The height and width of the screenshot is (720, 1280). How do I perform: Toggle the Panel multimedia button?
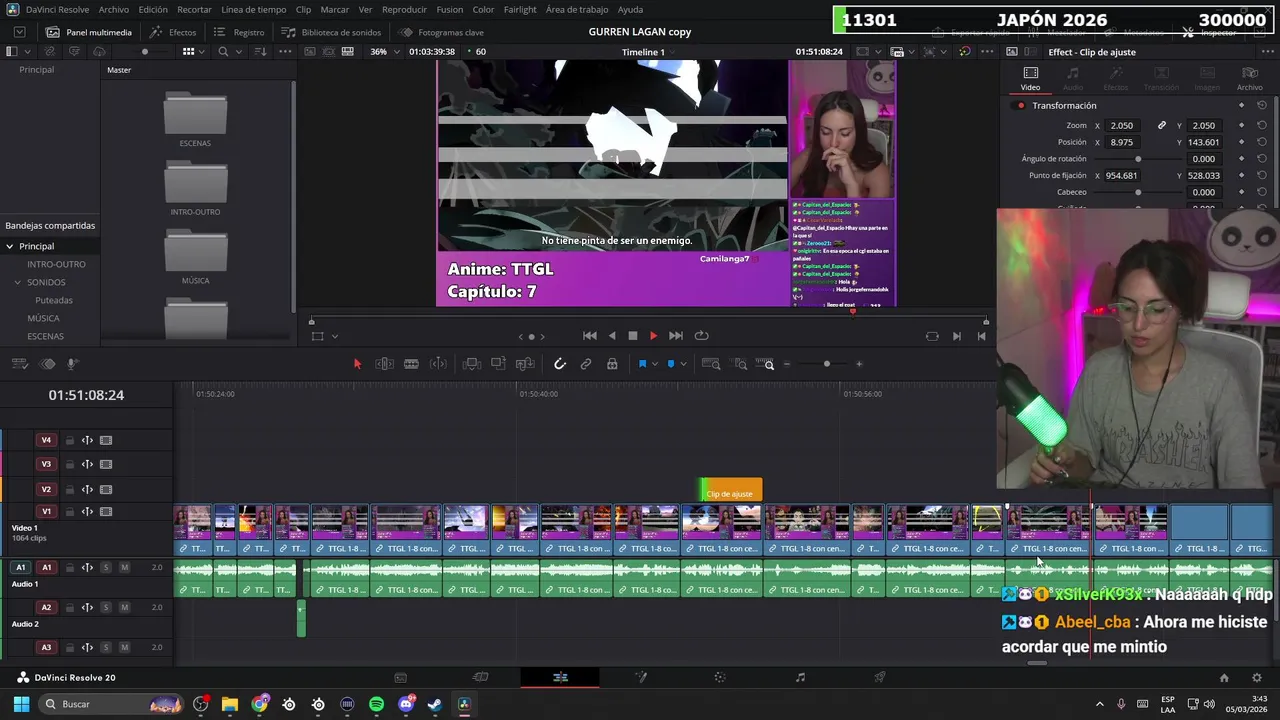coord(88,32)
